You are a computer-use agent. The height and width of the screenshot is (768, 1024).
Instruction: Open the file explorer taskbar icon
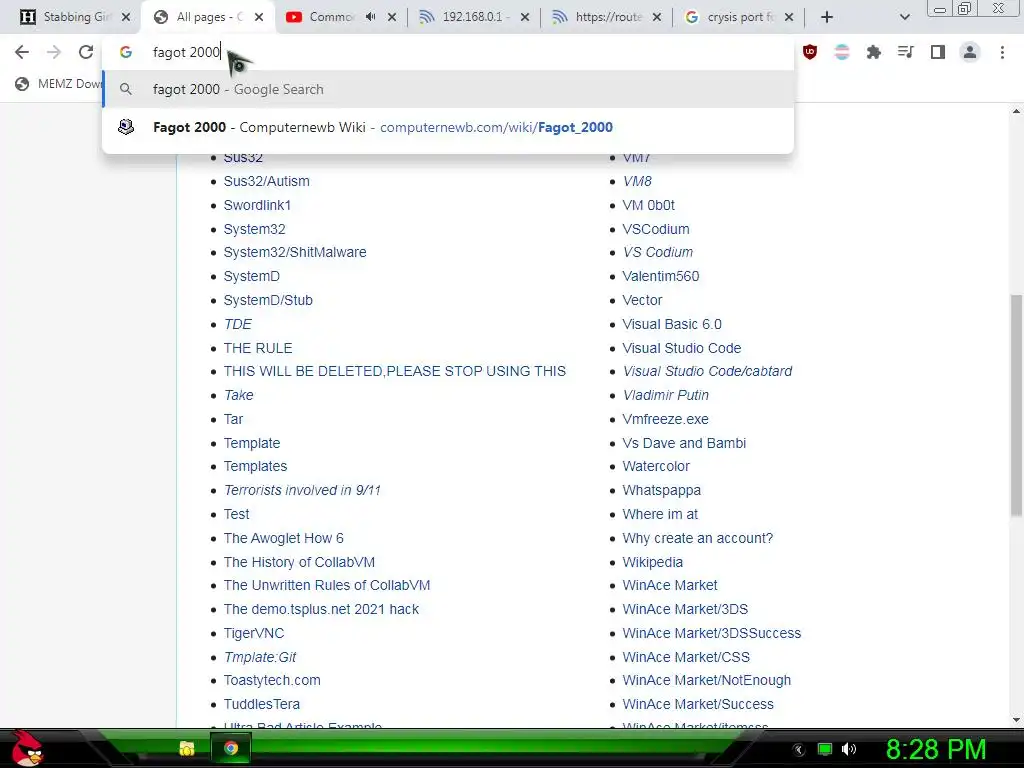tap(187, 748)
